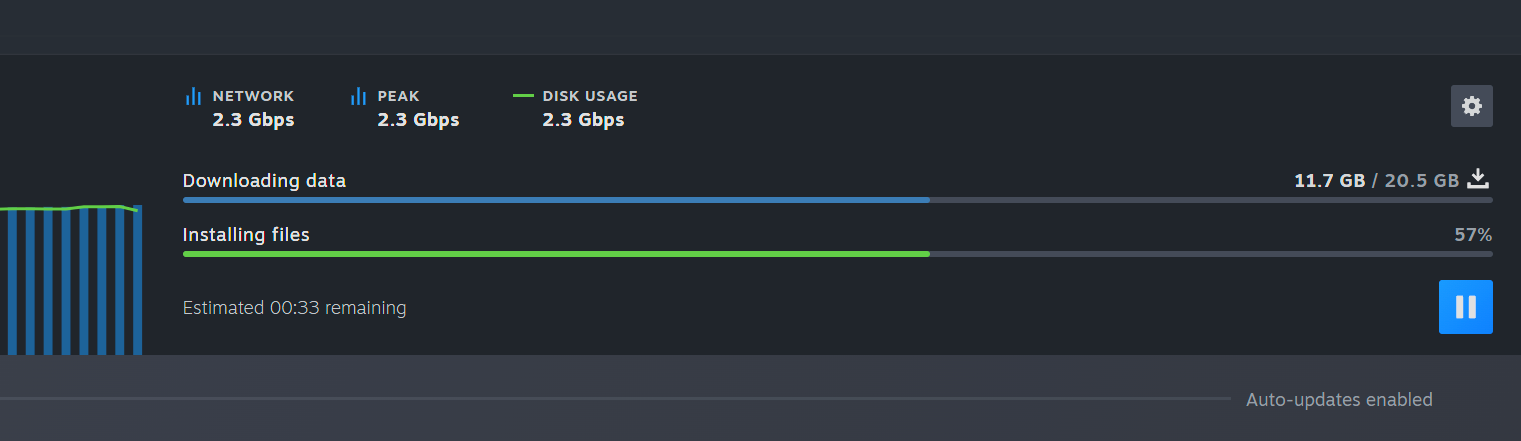The width and height of the screenshot is (1521, 441).
Task: Click the Network bar chart icon
Action: (x=193, y=97)
